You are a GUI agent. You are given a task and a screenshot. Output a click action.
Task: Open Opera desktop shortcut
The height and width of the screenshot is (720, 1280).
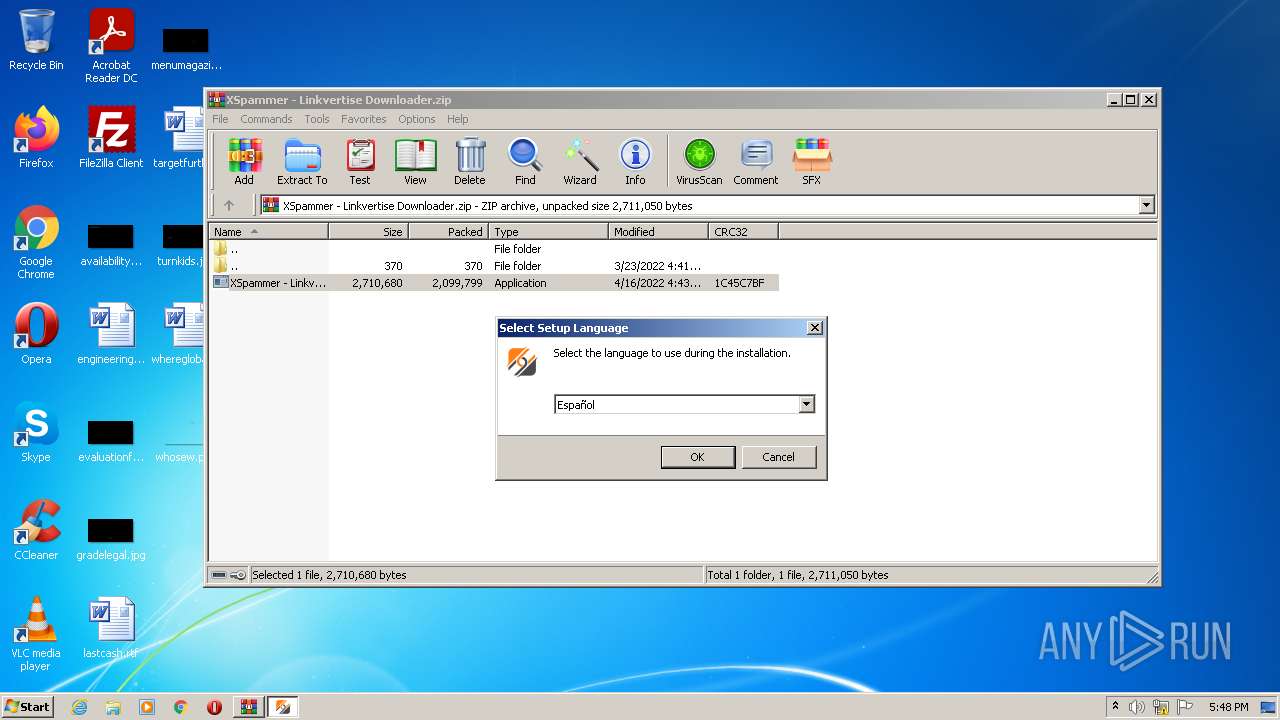(36, 334)
